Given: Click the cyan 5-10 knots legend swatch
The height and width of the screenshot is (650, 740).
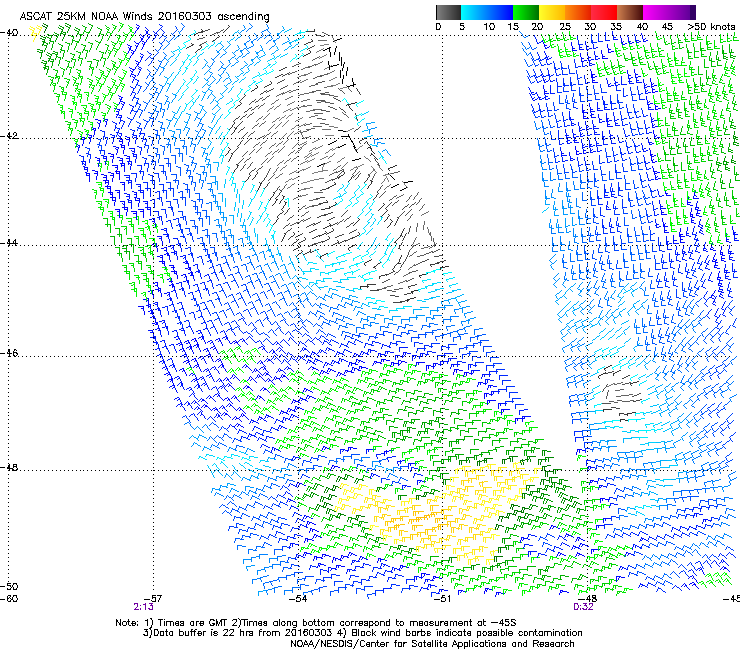Looking at the screenshot, I should [x=474, y=12].
